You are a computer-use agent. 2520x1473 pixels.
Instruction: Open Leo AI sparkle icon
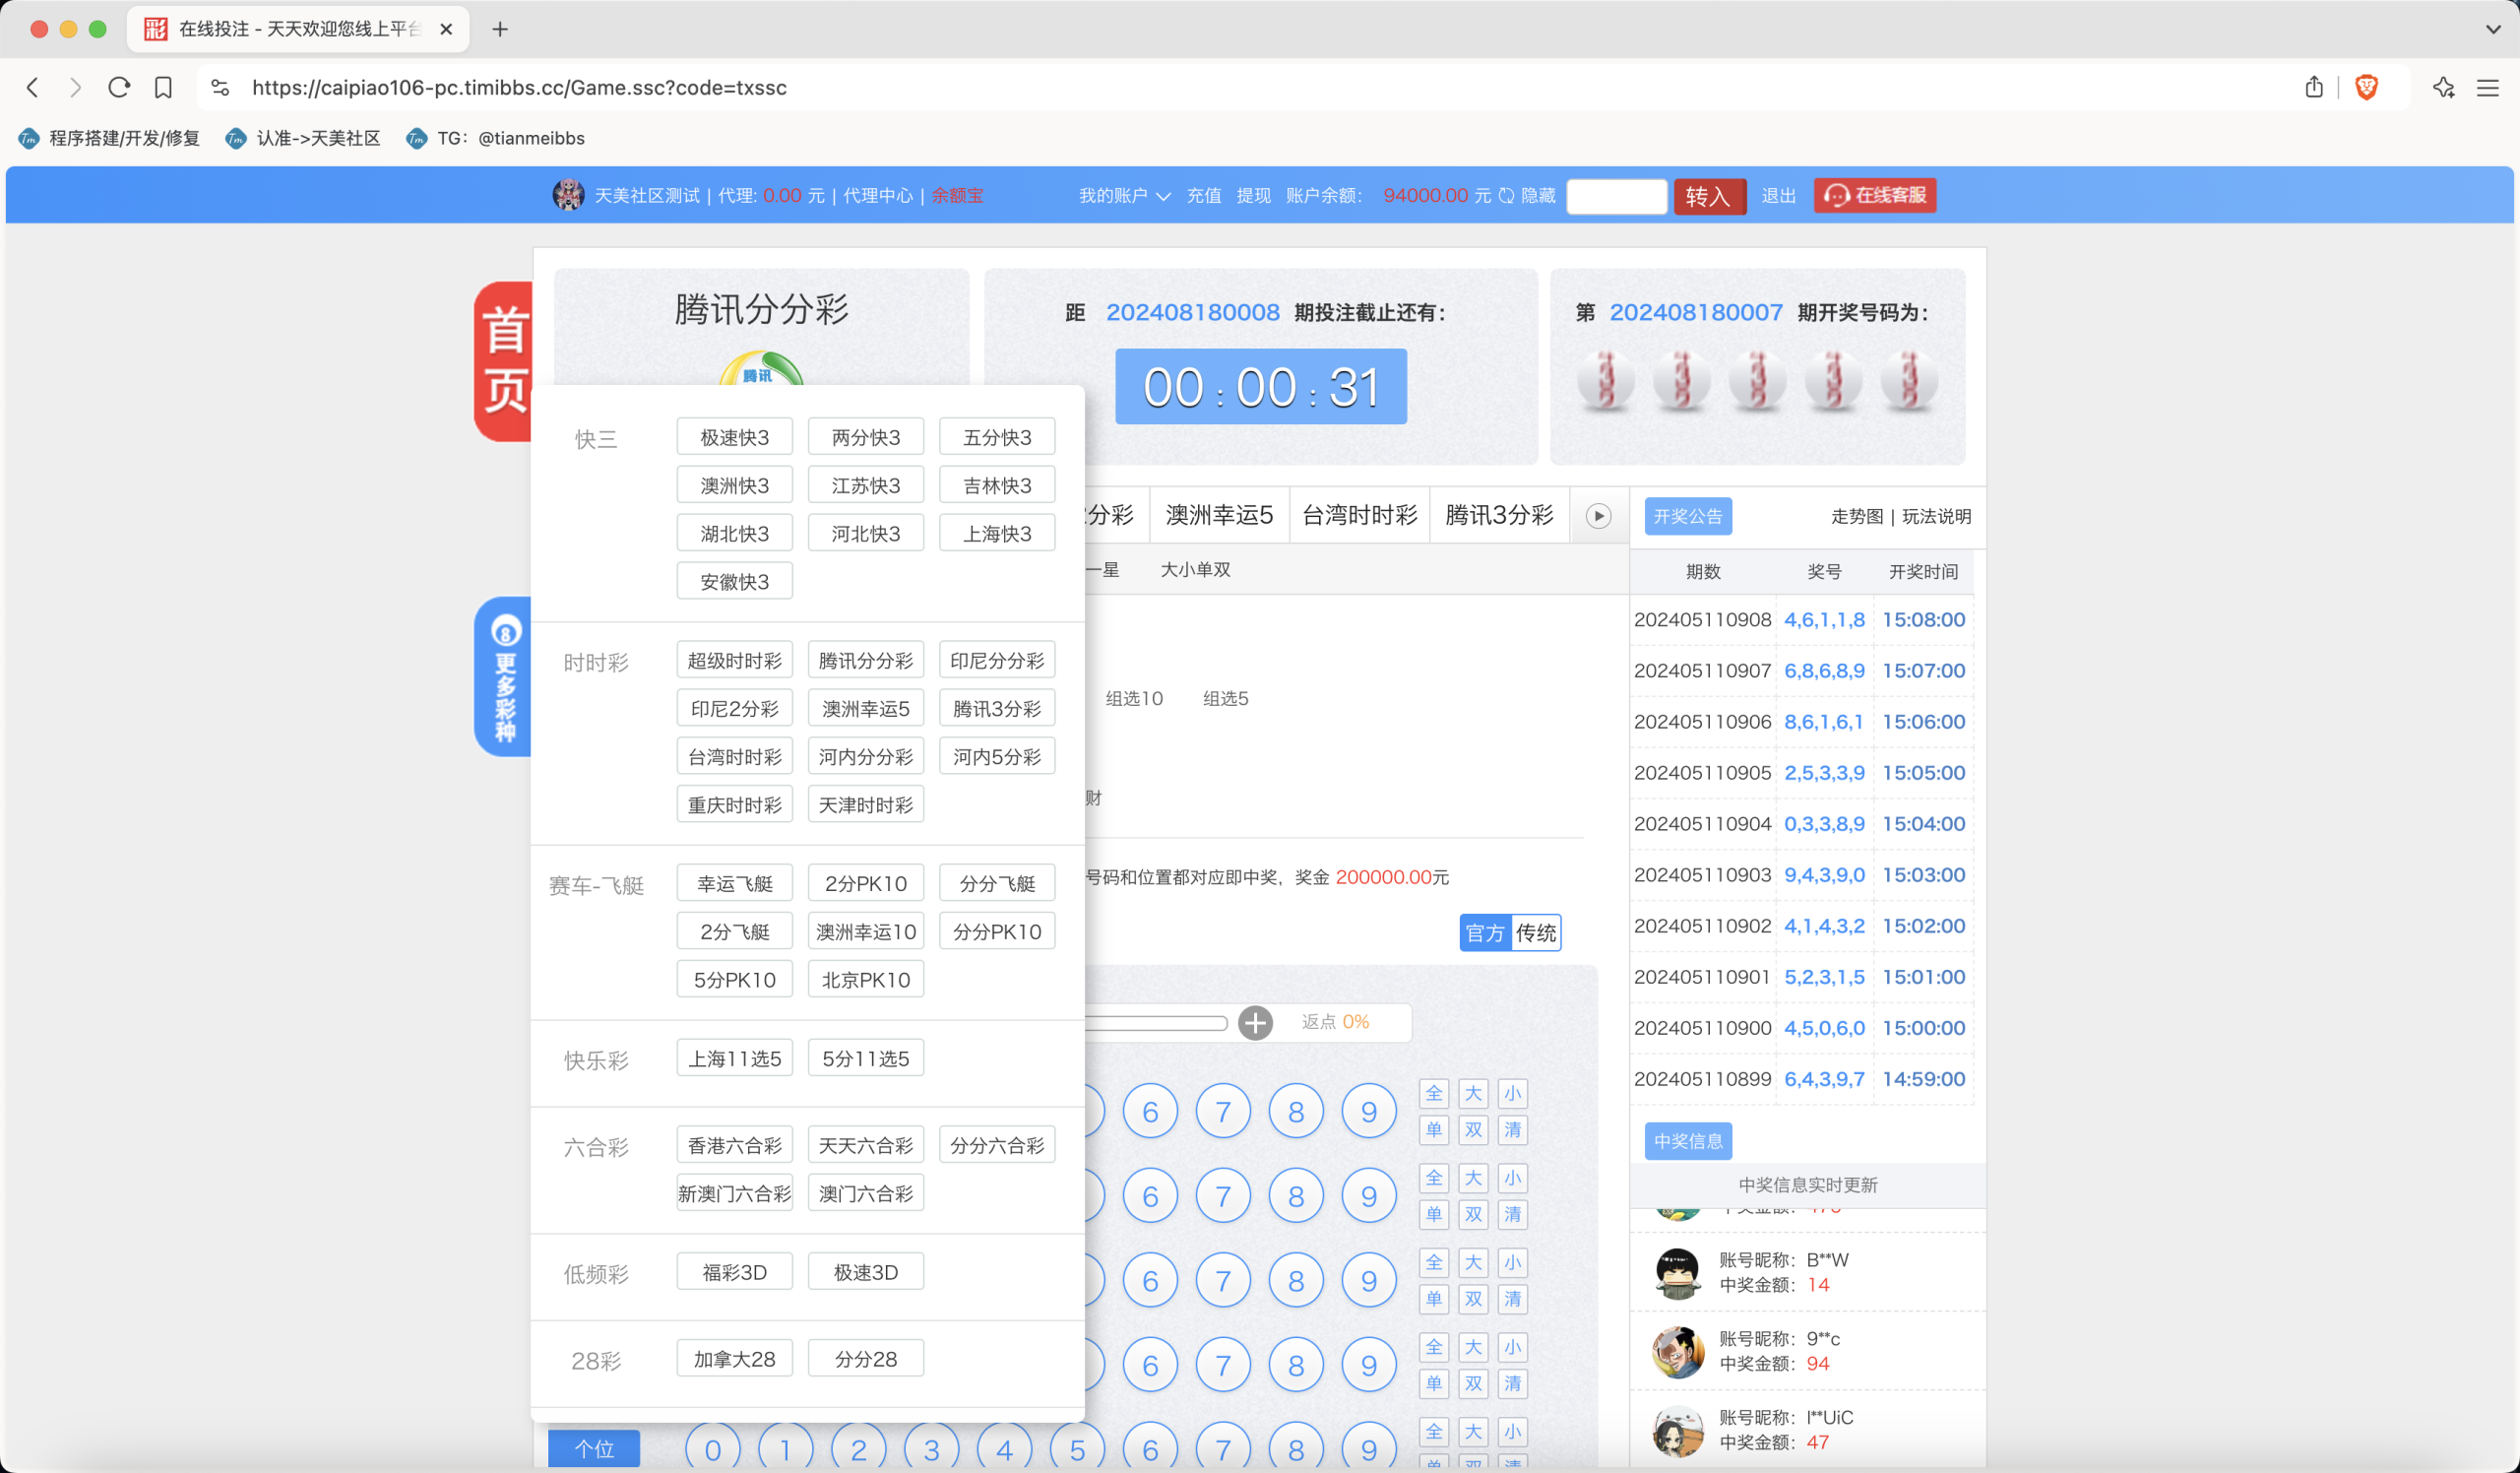(x=2444, y=88)
